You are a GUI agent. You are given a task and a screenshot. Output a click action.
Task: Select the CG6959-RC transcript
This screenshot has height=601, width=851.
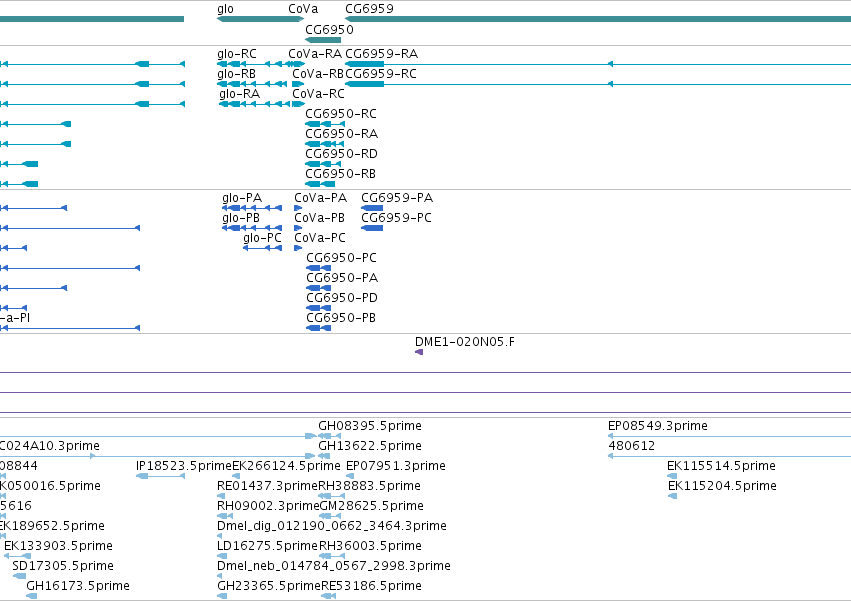[x=598, y=84]
